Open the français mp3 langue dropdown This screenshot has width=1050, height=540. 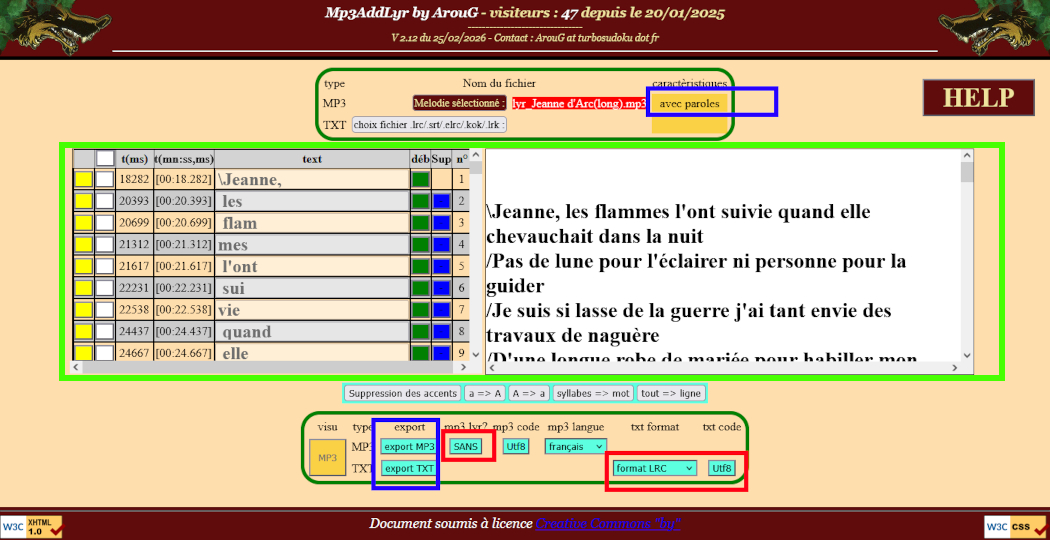coord(575,446)
